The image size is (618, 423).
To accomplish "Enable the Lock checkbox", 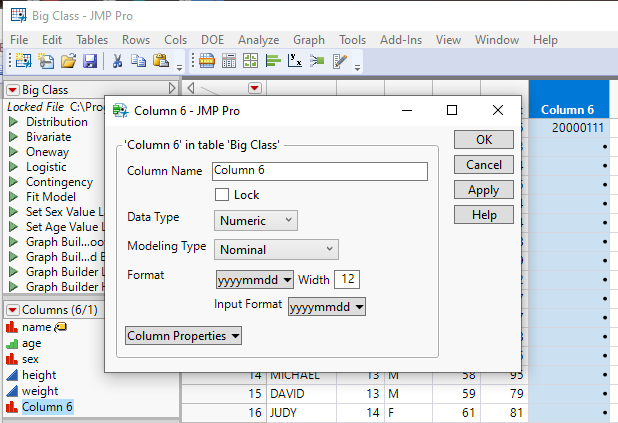I will pyautogui.click(x=222, y=195).
